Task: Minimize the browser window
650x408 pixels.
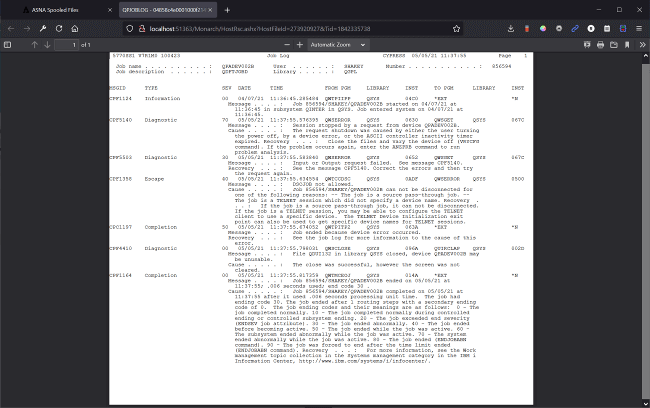Action: pyautogui.click(x=599, y=10)
